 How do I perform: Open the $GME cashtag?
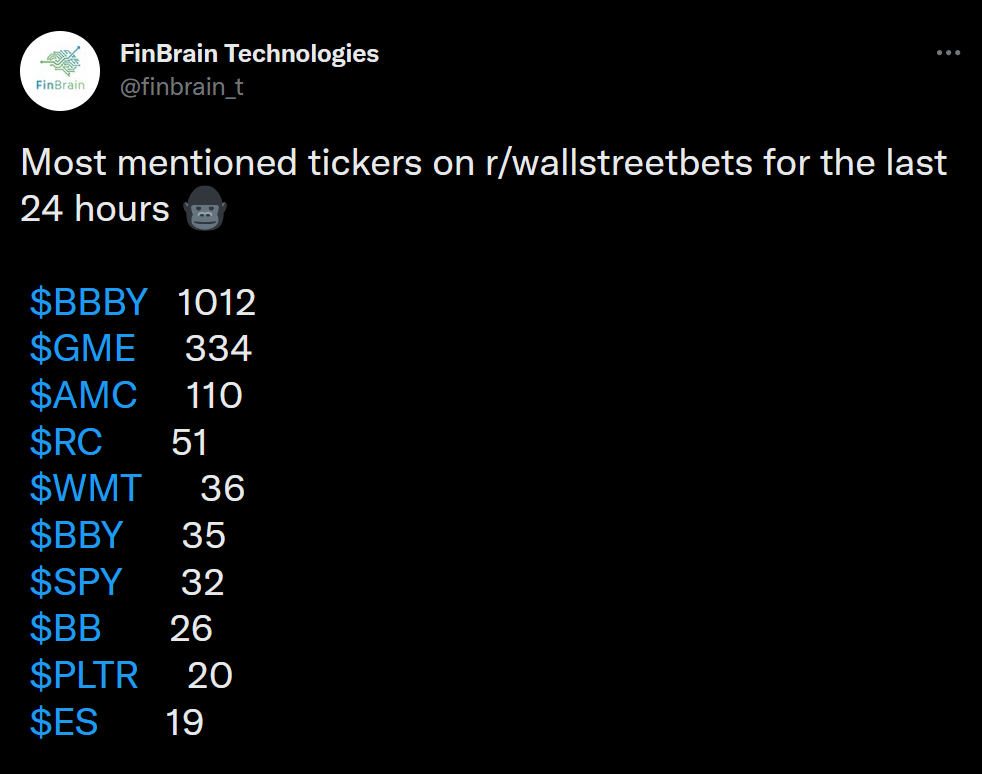click(82, 348)
